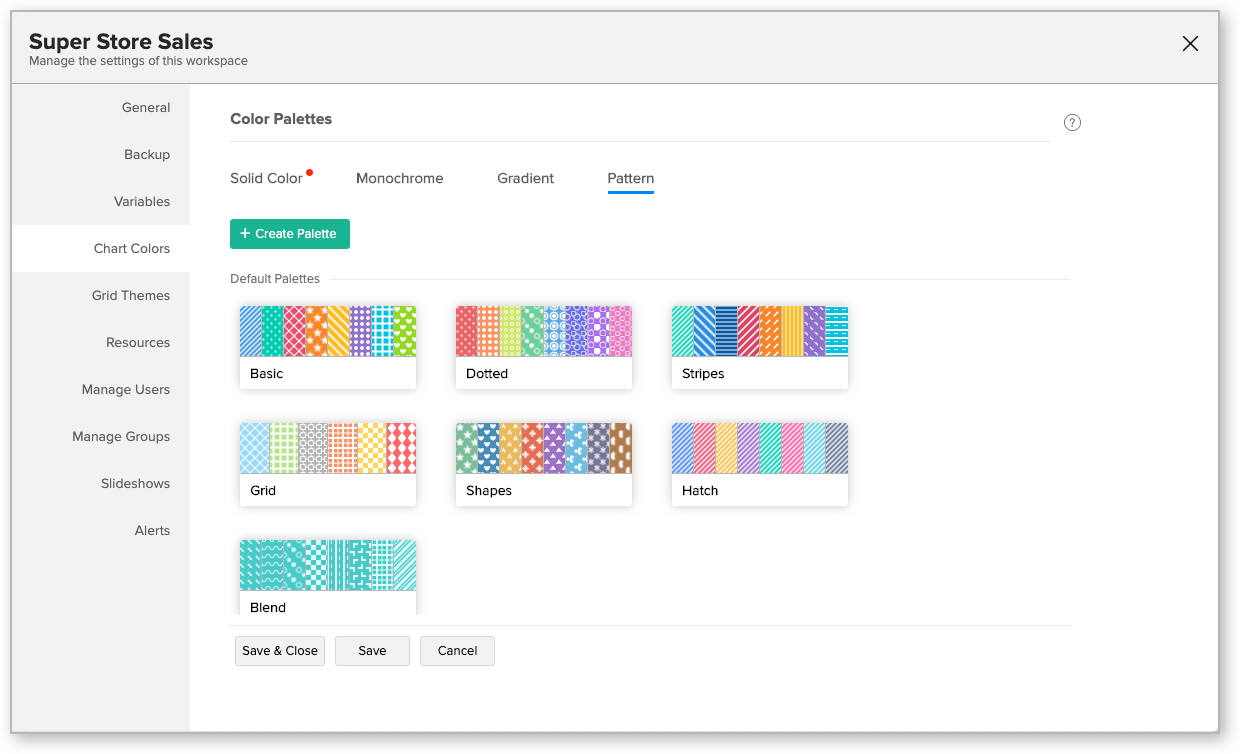
Task: Choose the Basic pattern palette swatches
Action: point(328,331)
